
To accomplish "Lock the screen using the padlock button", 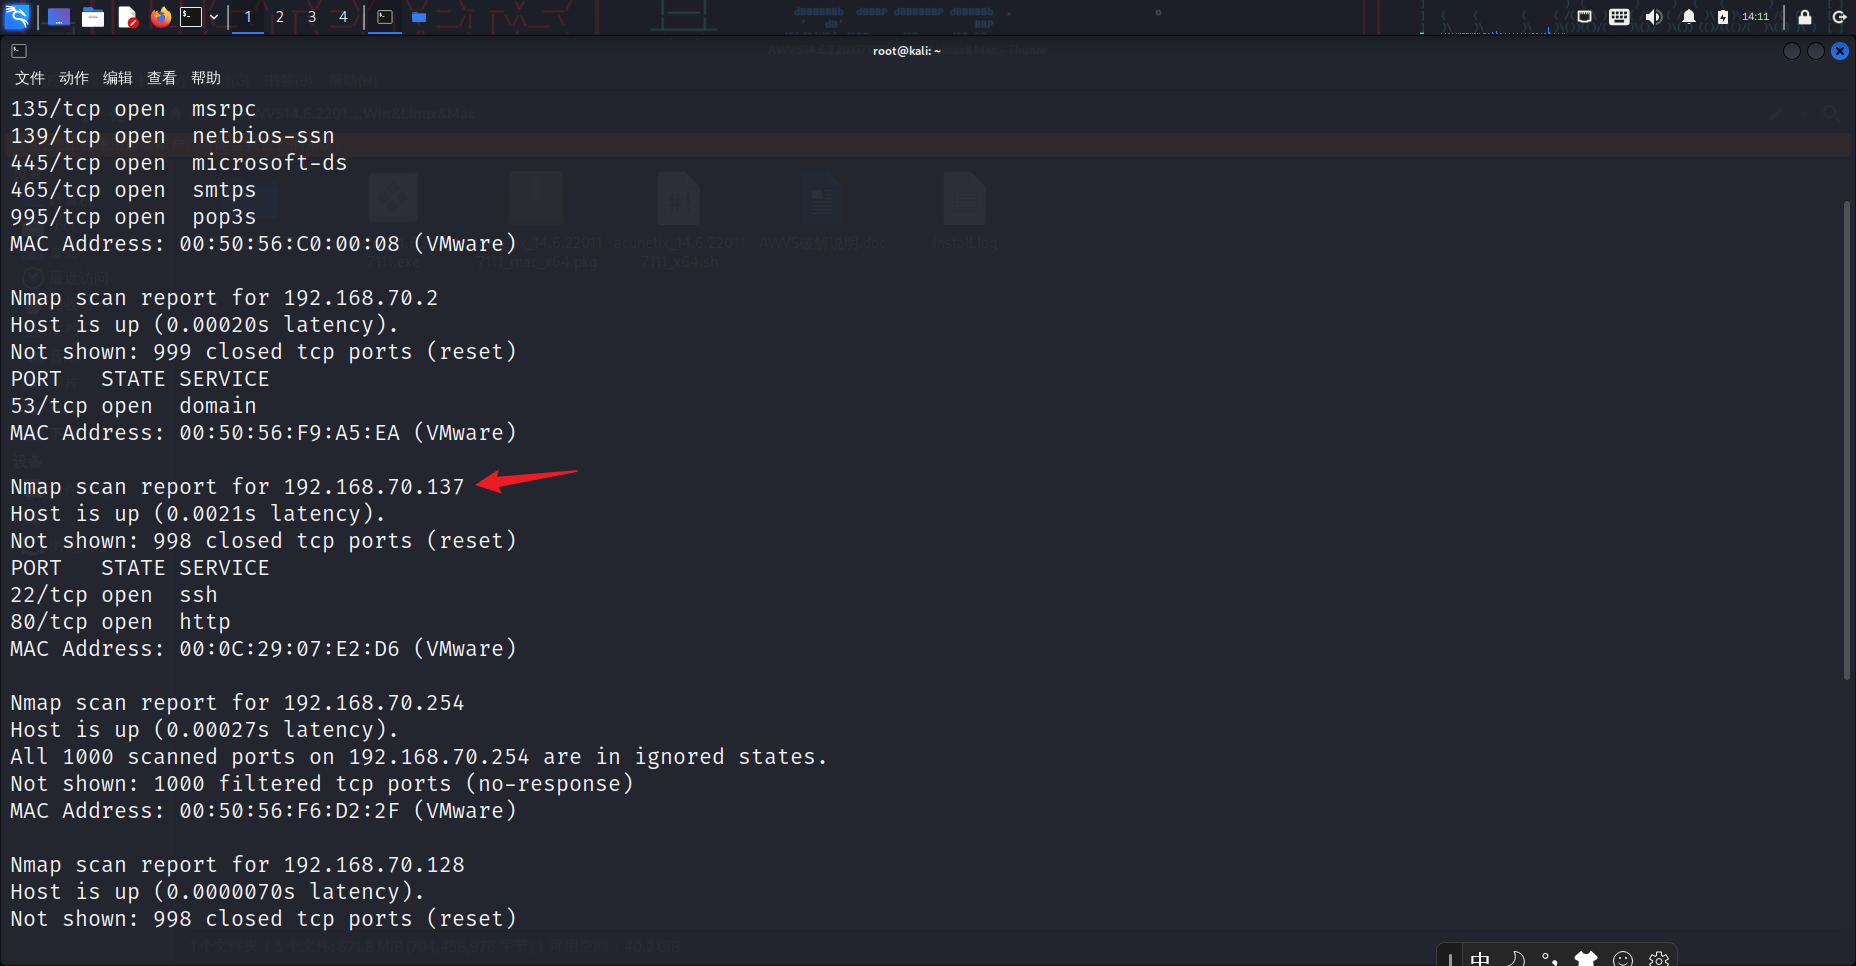I will click(1804, 17).
